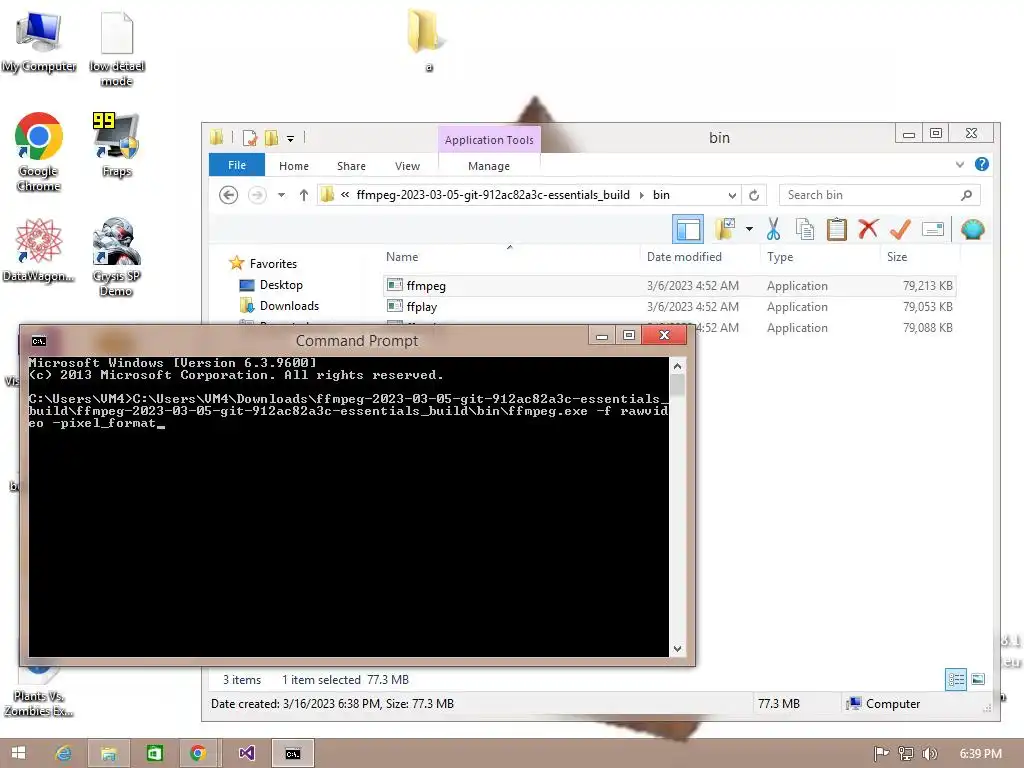The height and width of the screenshot is (768, 1024).
Task: Click the orange checkmark Properties icon
Action: 900,229
